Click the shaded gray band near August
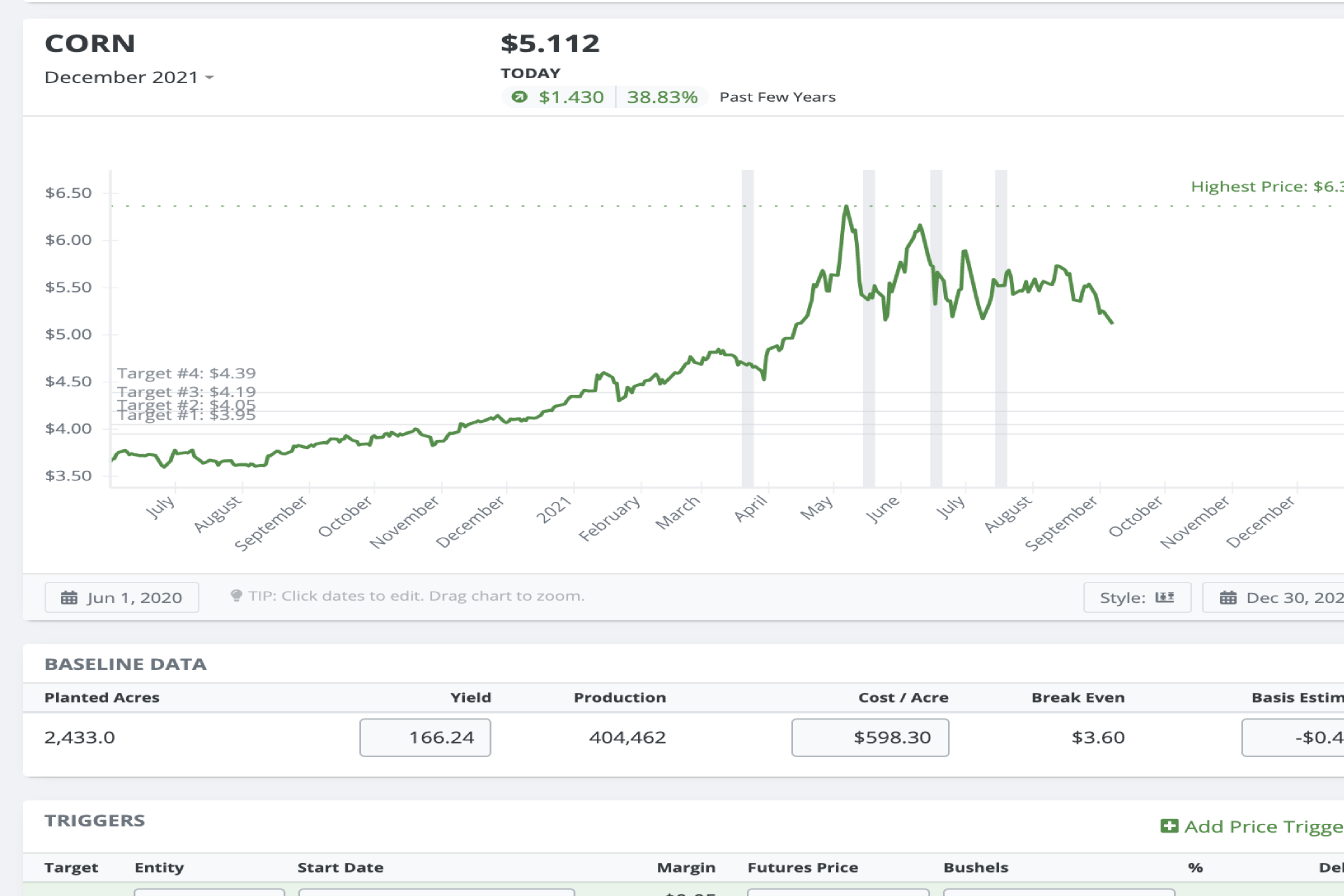 click(x=1001, y=330)
